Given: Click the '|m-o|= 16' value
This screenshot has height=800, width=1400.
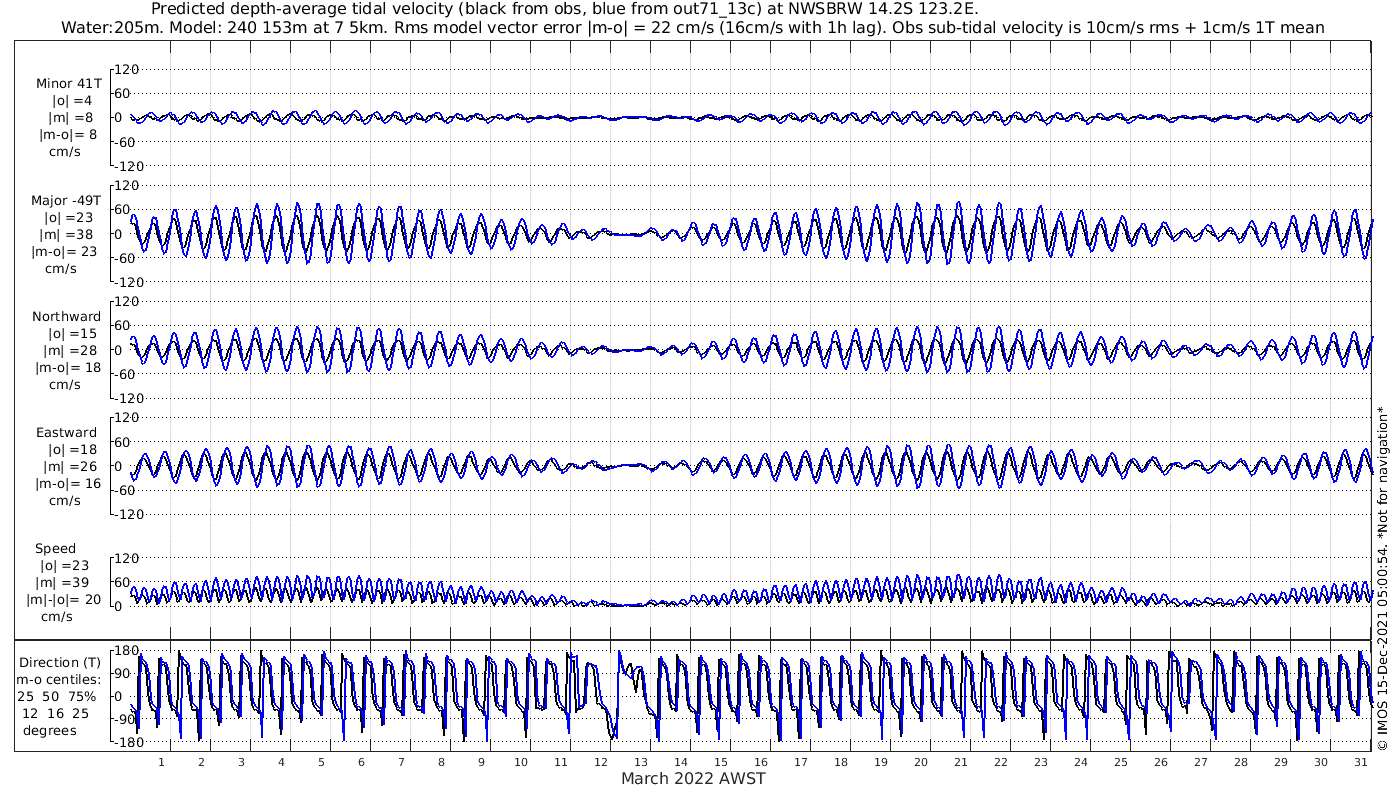Looking at the screenshot, I should (68, 484).
